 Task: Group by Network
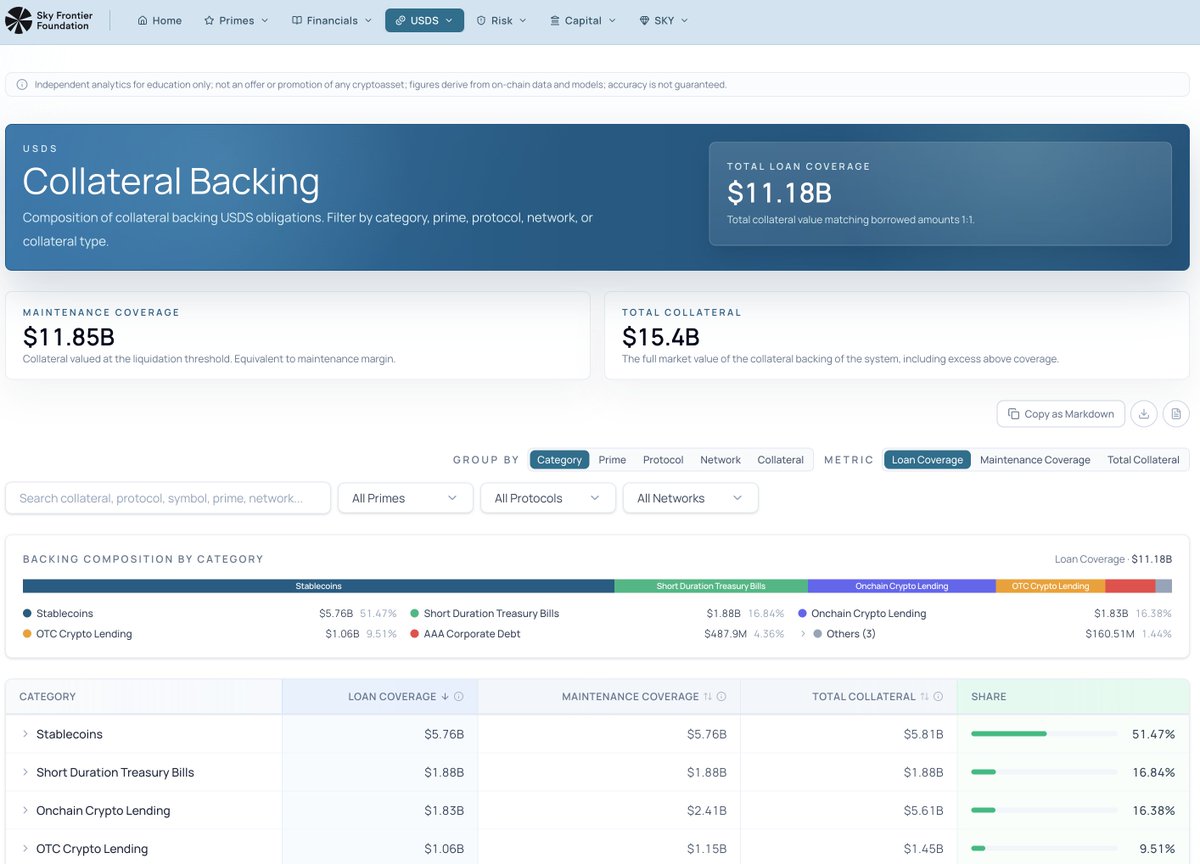(x=720, y=460)
